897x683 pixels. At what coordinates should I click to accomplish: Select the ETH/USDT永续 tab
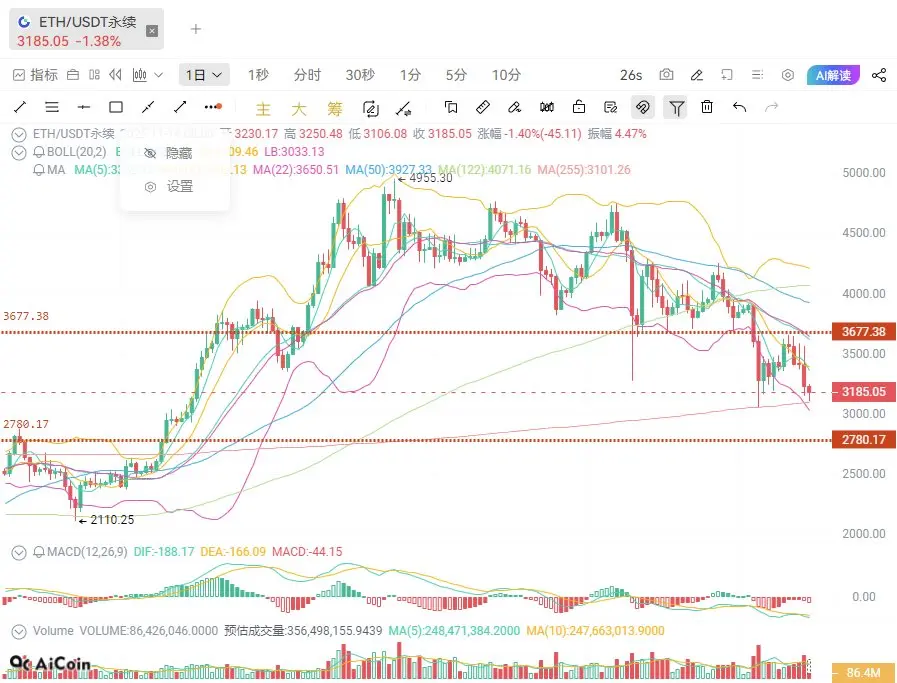click(x=86, y=30)
